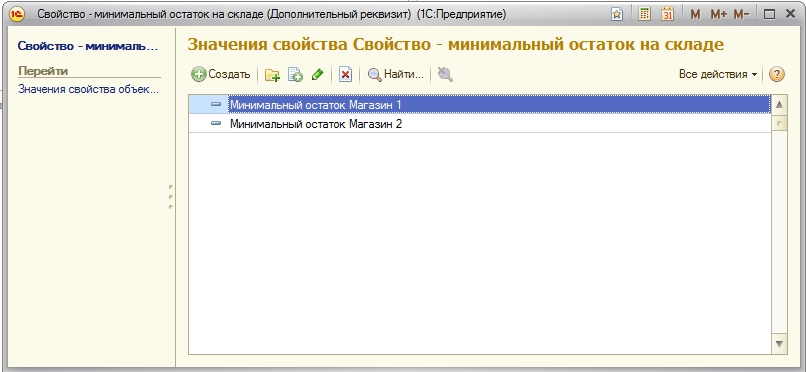
Task: Open the calendar icon in title bar
Action: [x=668, y=14]
